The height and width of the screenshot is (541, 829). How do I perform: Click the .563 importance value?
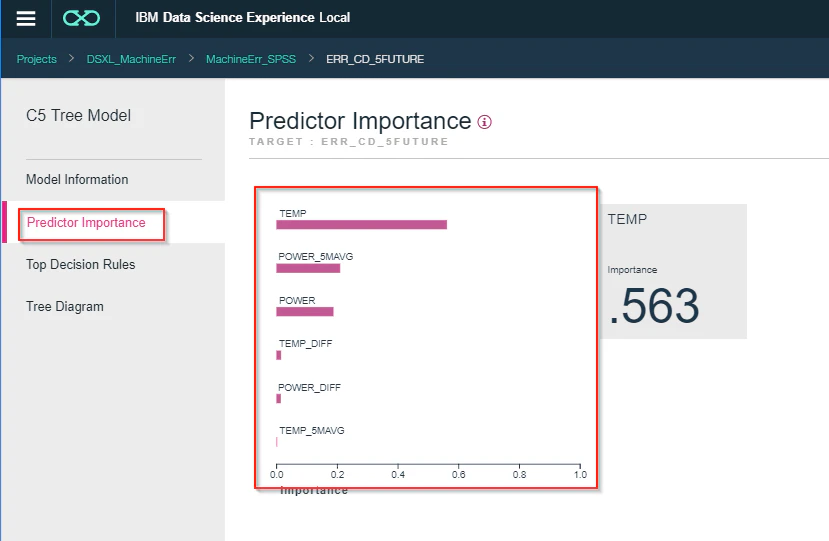[x=655, y=306]
